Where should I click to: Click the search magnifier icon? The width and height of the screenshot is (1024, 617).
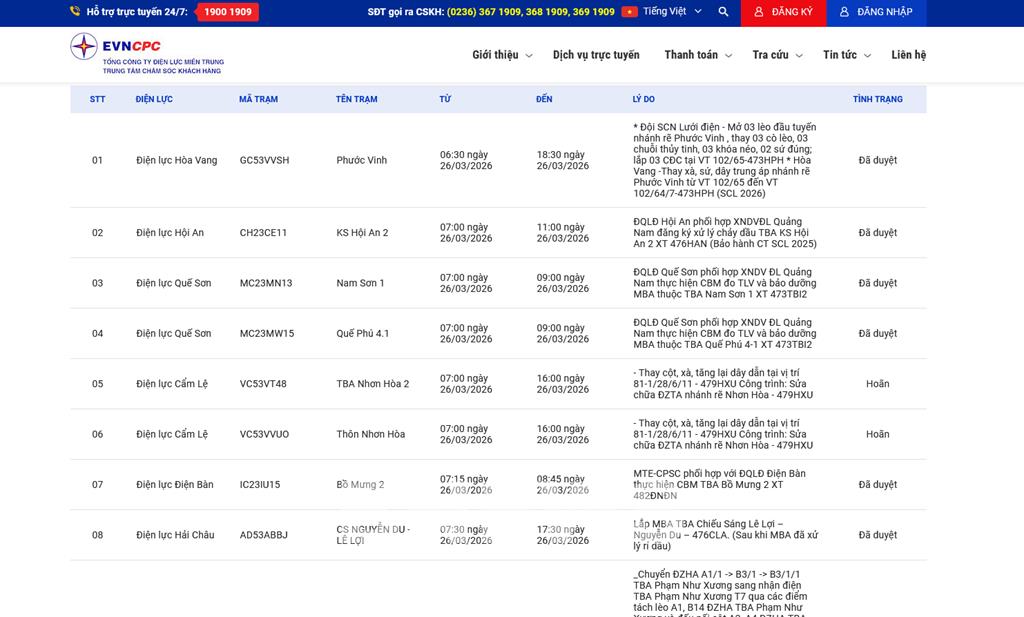(723, 12)
